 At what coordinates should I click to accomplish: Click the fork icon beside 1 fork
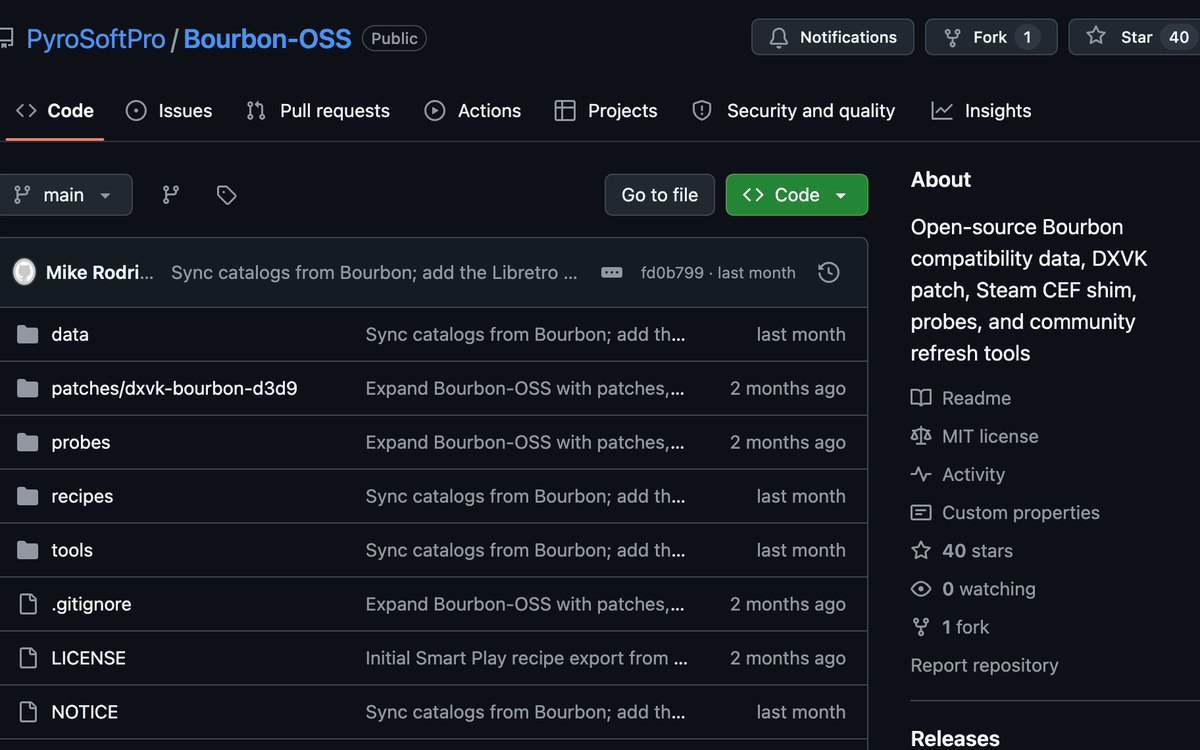(921, 627)
